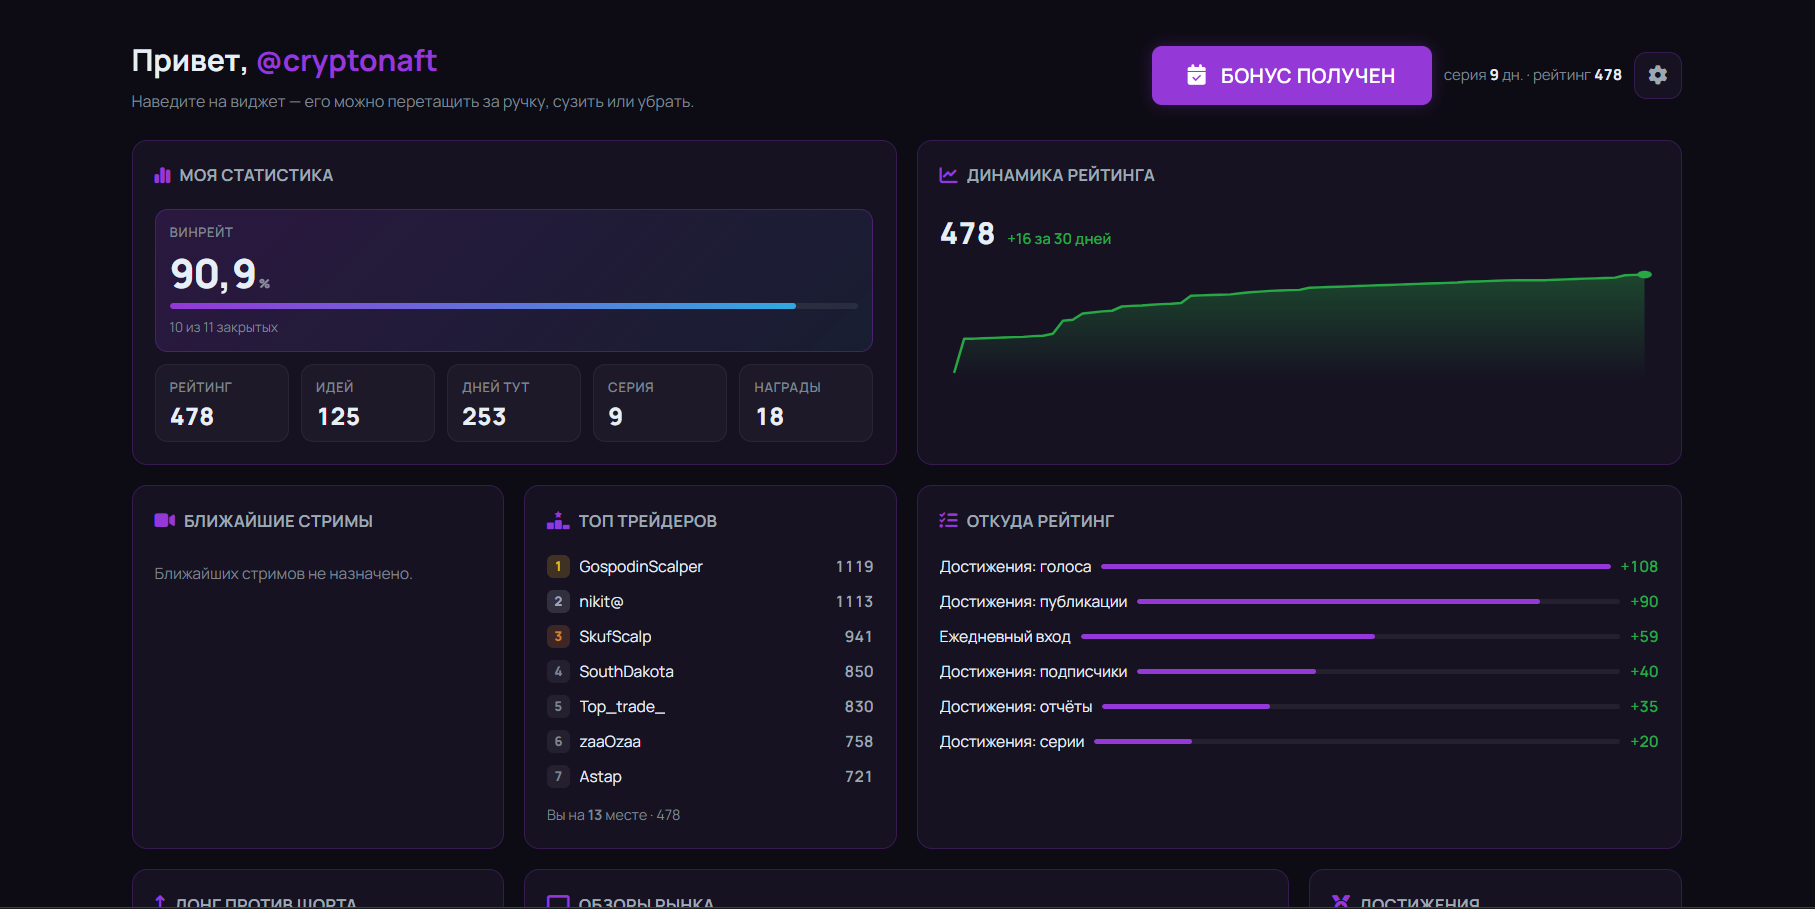Click the +20 value for серии
Viewport: 1815px width, 909px height.
[1644, 742]
